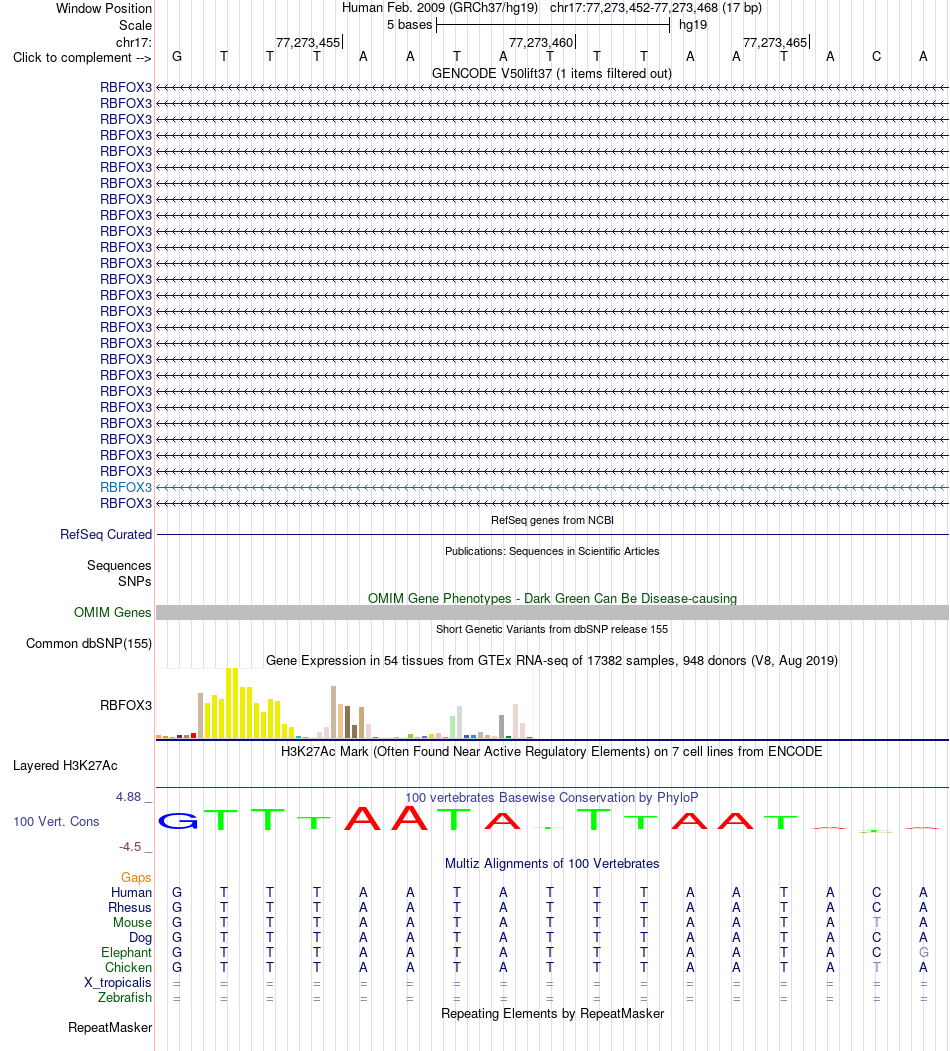The height and width of the screenshot is (1051, 950).
Task: Click the gray G in the Elephant row
Action: tap(923, 952)
